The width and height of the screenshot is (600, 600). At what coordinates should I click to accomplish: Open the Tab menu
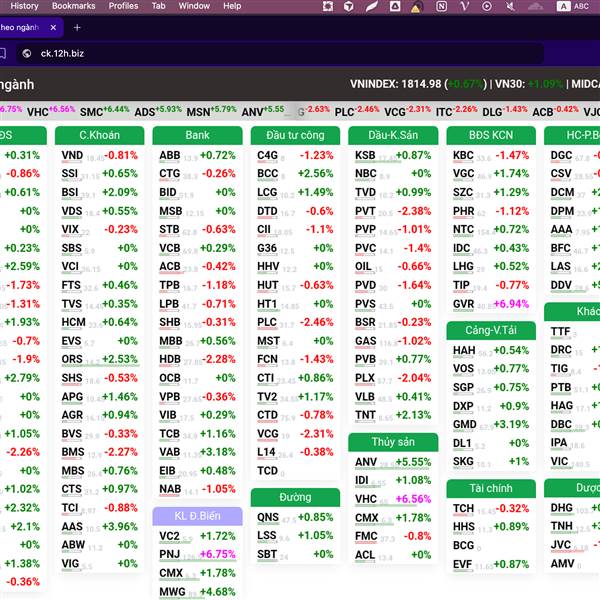coord(158,6)
